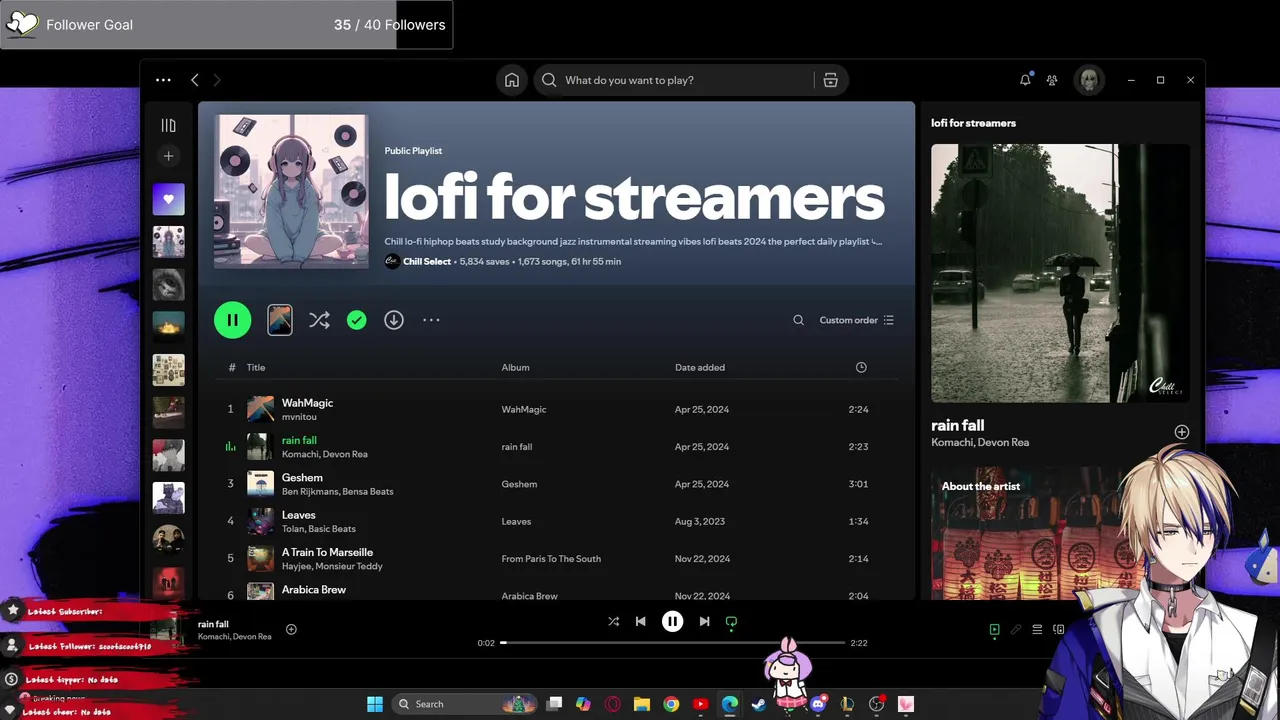Sort by the Title column header
The image size is (1280, 720).
(x=256, y=367)
